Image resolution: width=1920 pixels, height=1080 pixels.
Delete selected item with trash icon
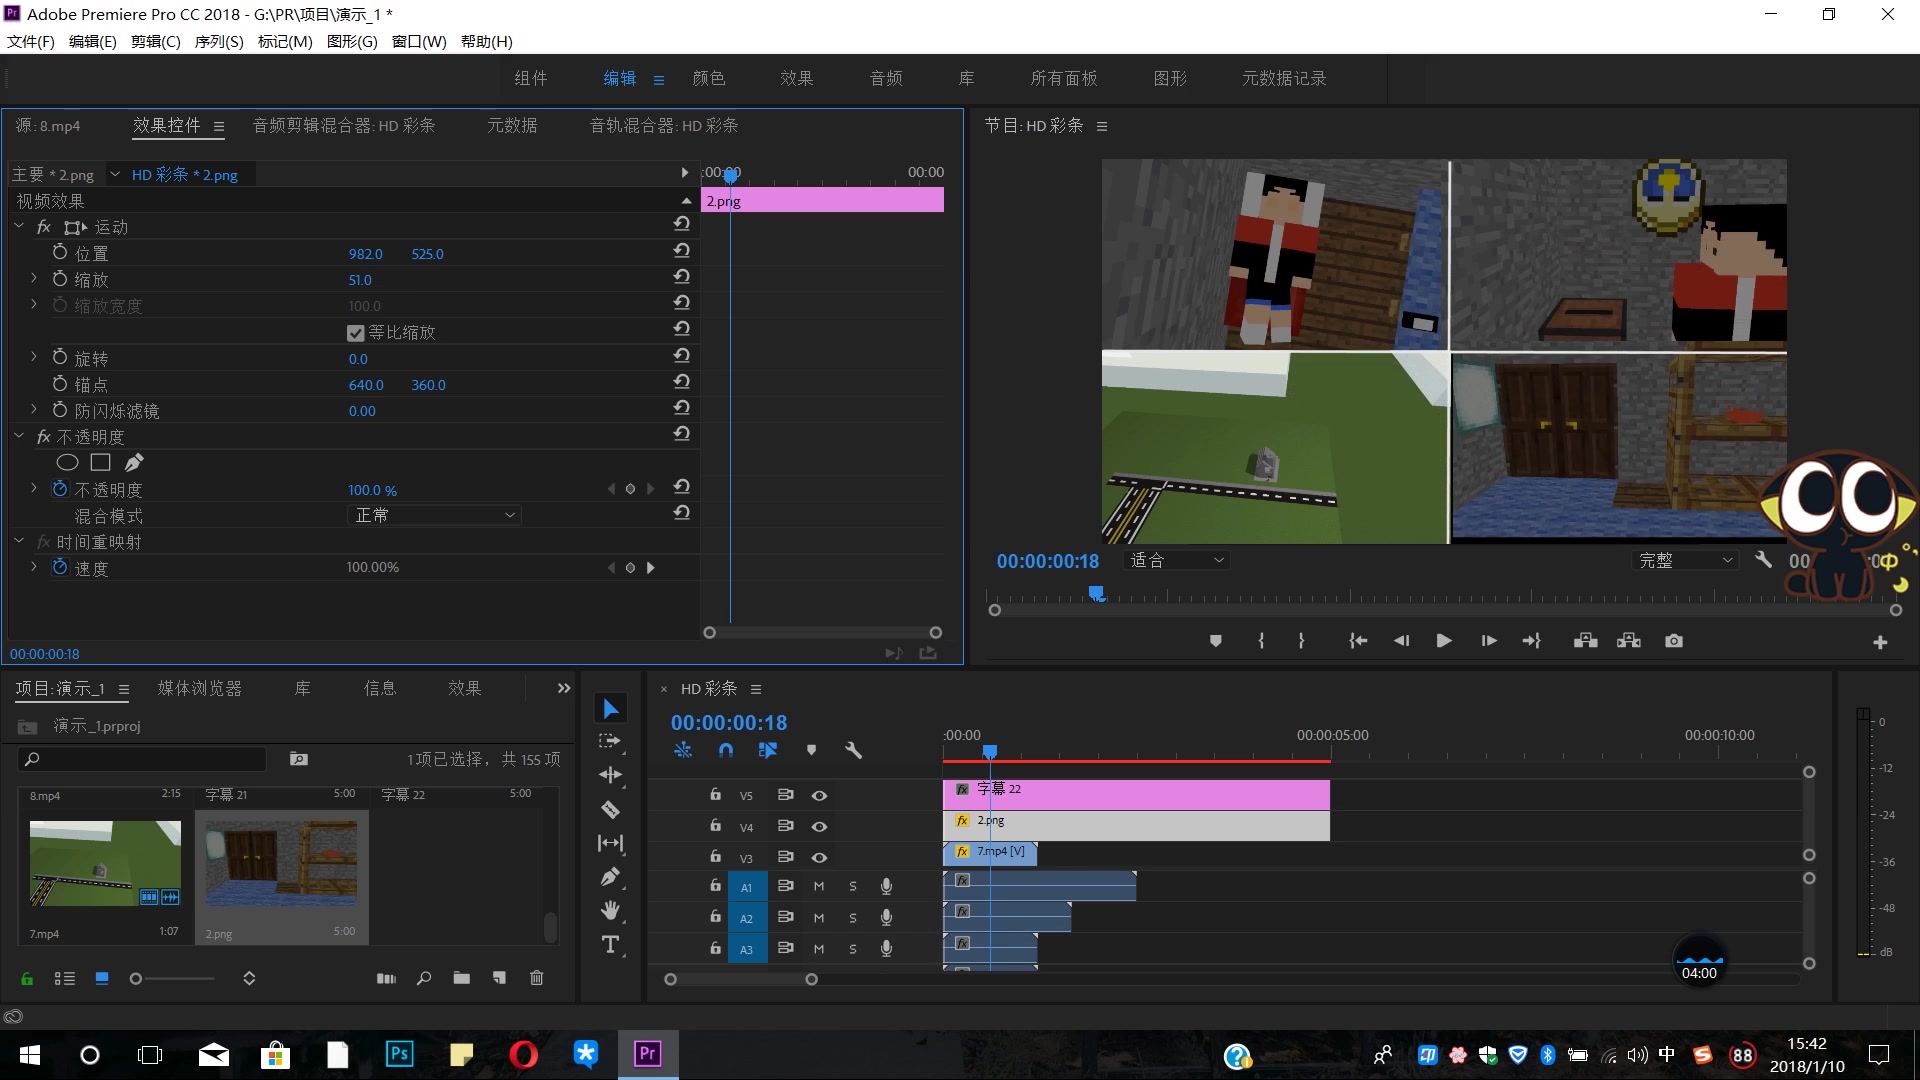[537, 978]
